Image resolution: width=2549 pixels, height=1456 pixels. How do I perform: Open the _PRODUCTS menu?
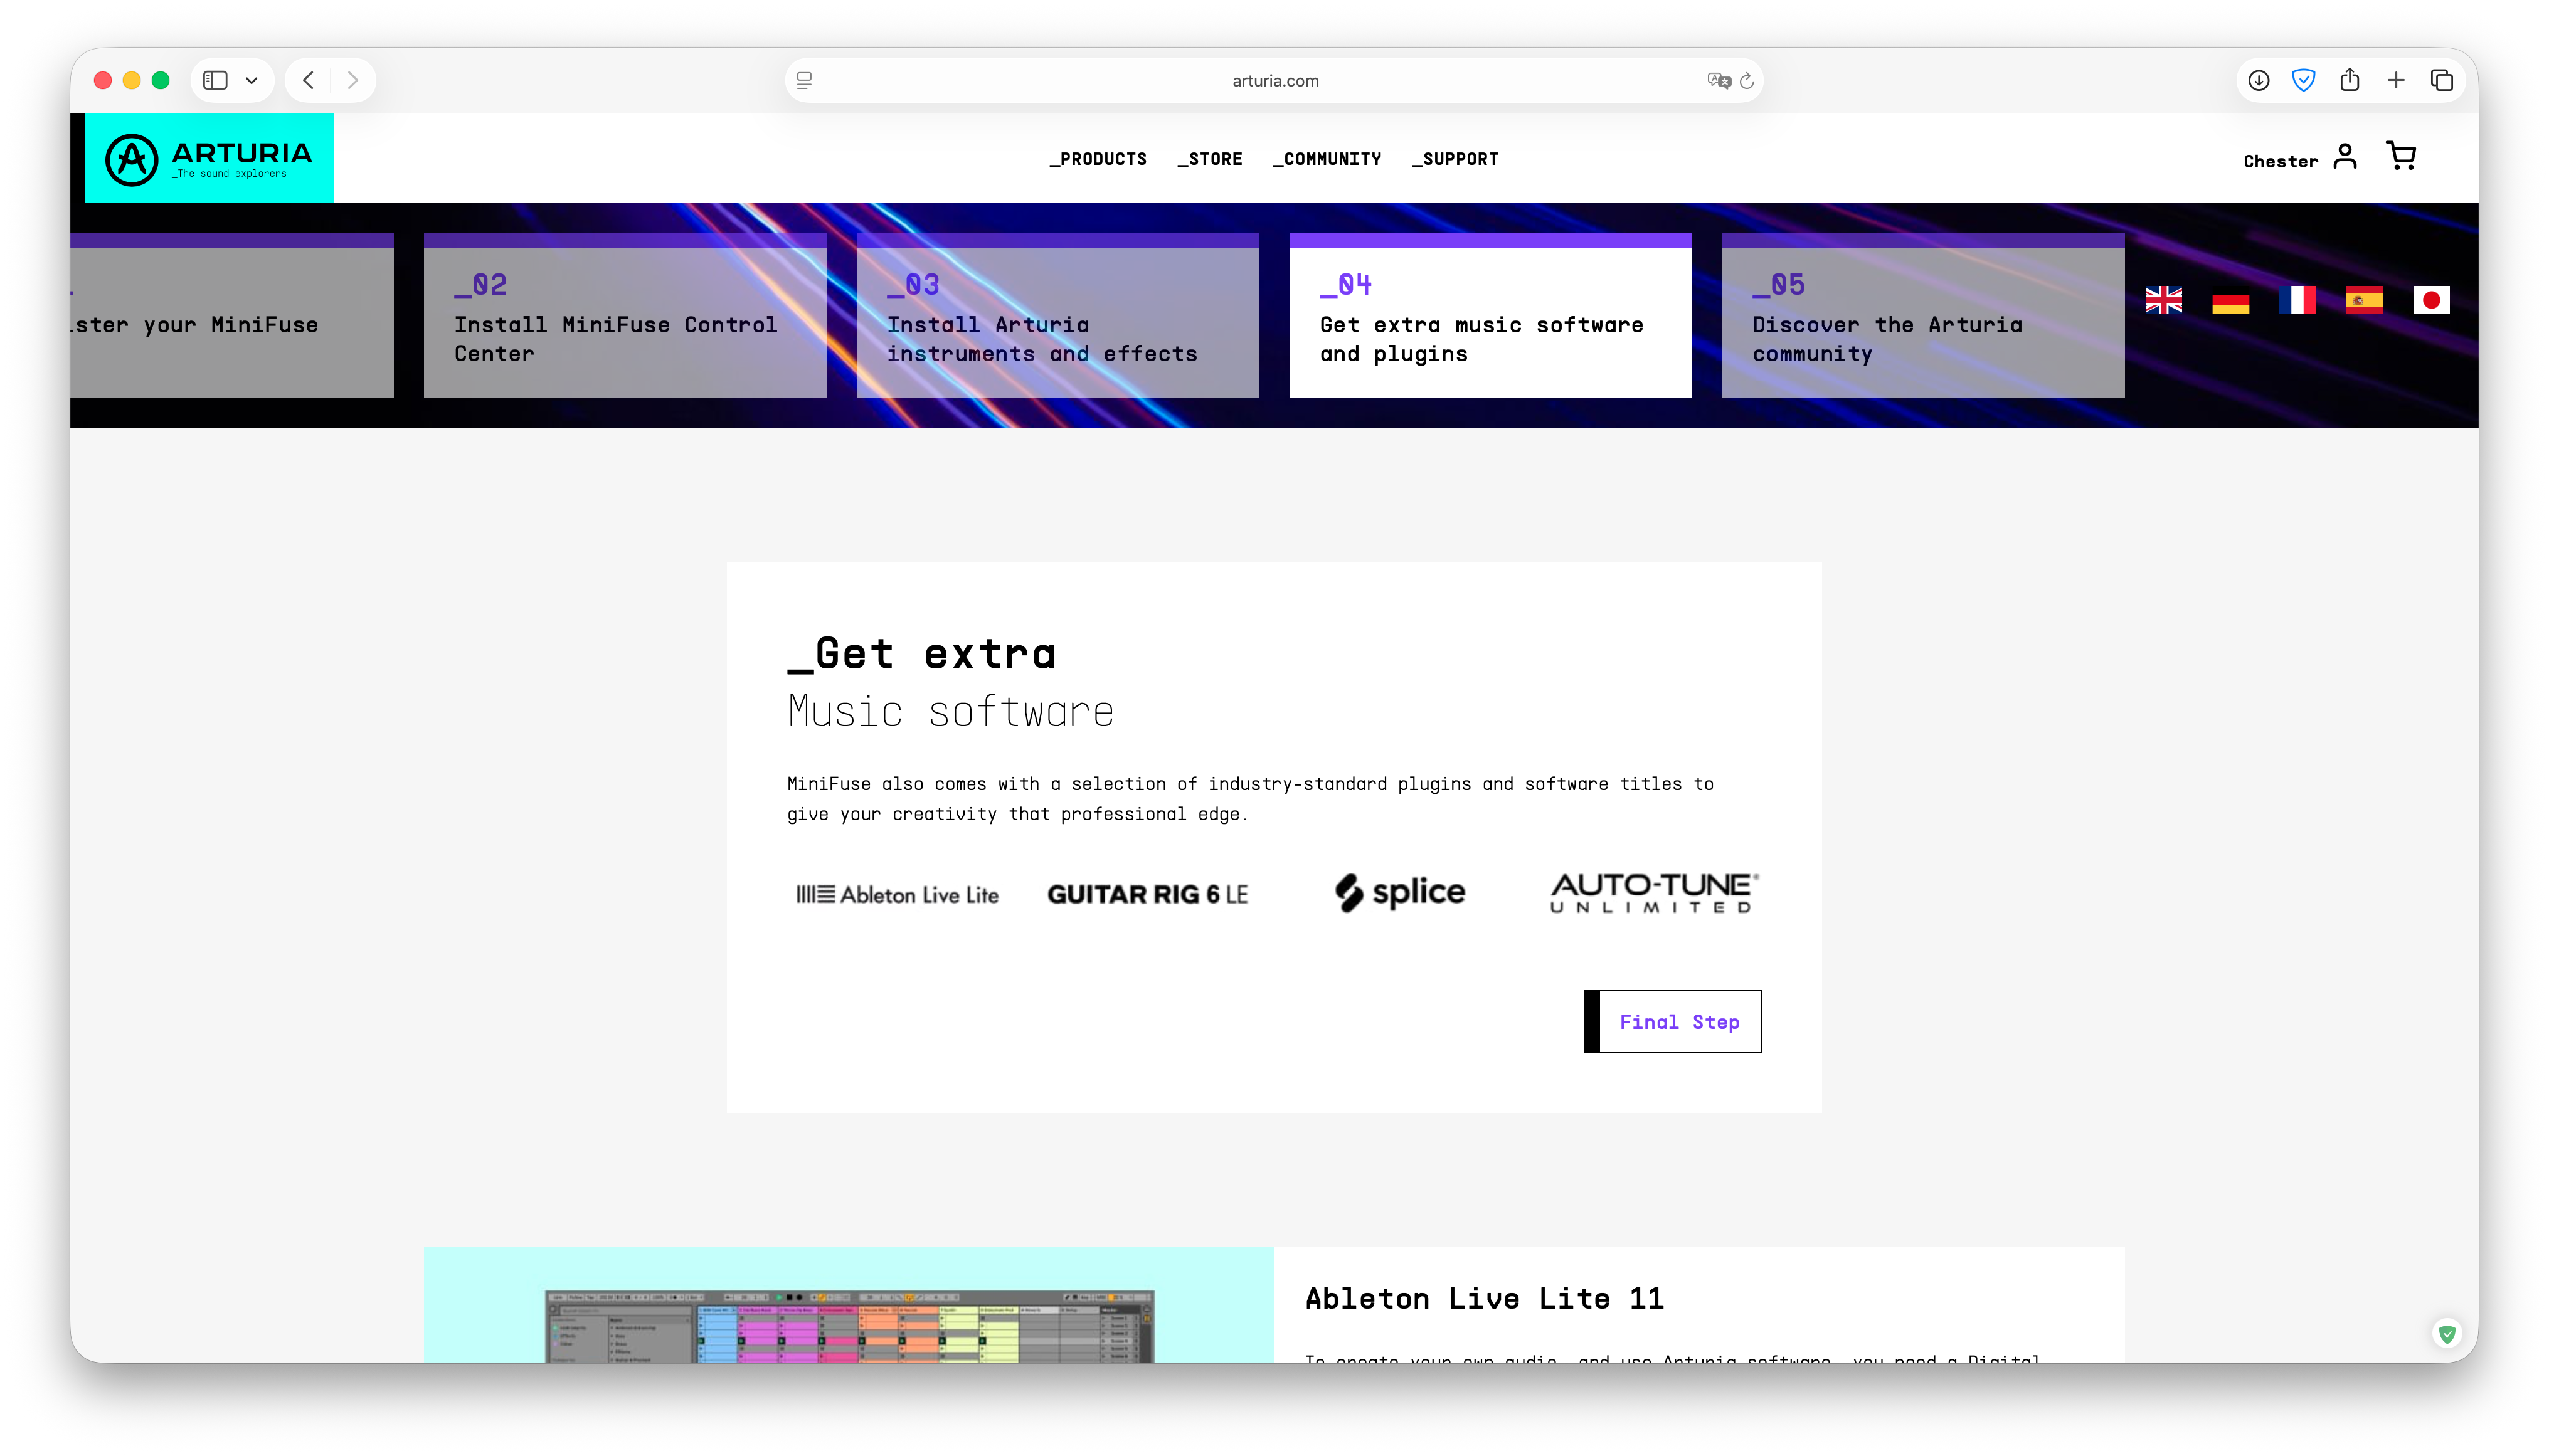tap(1097, 159)
